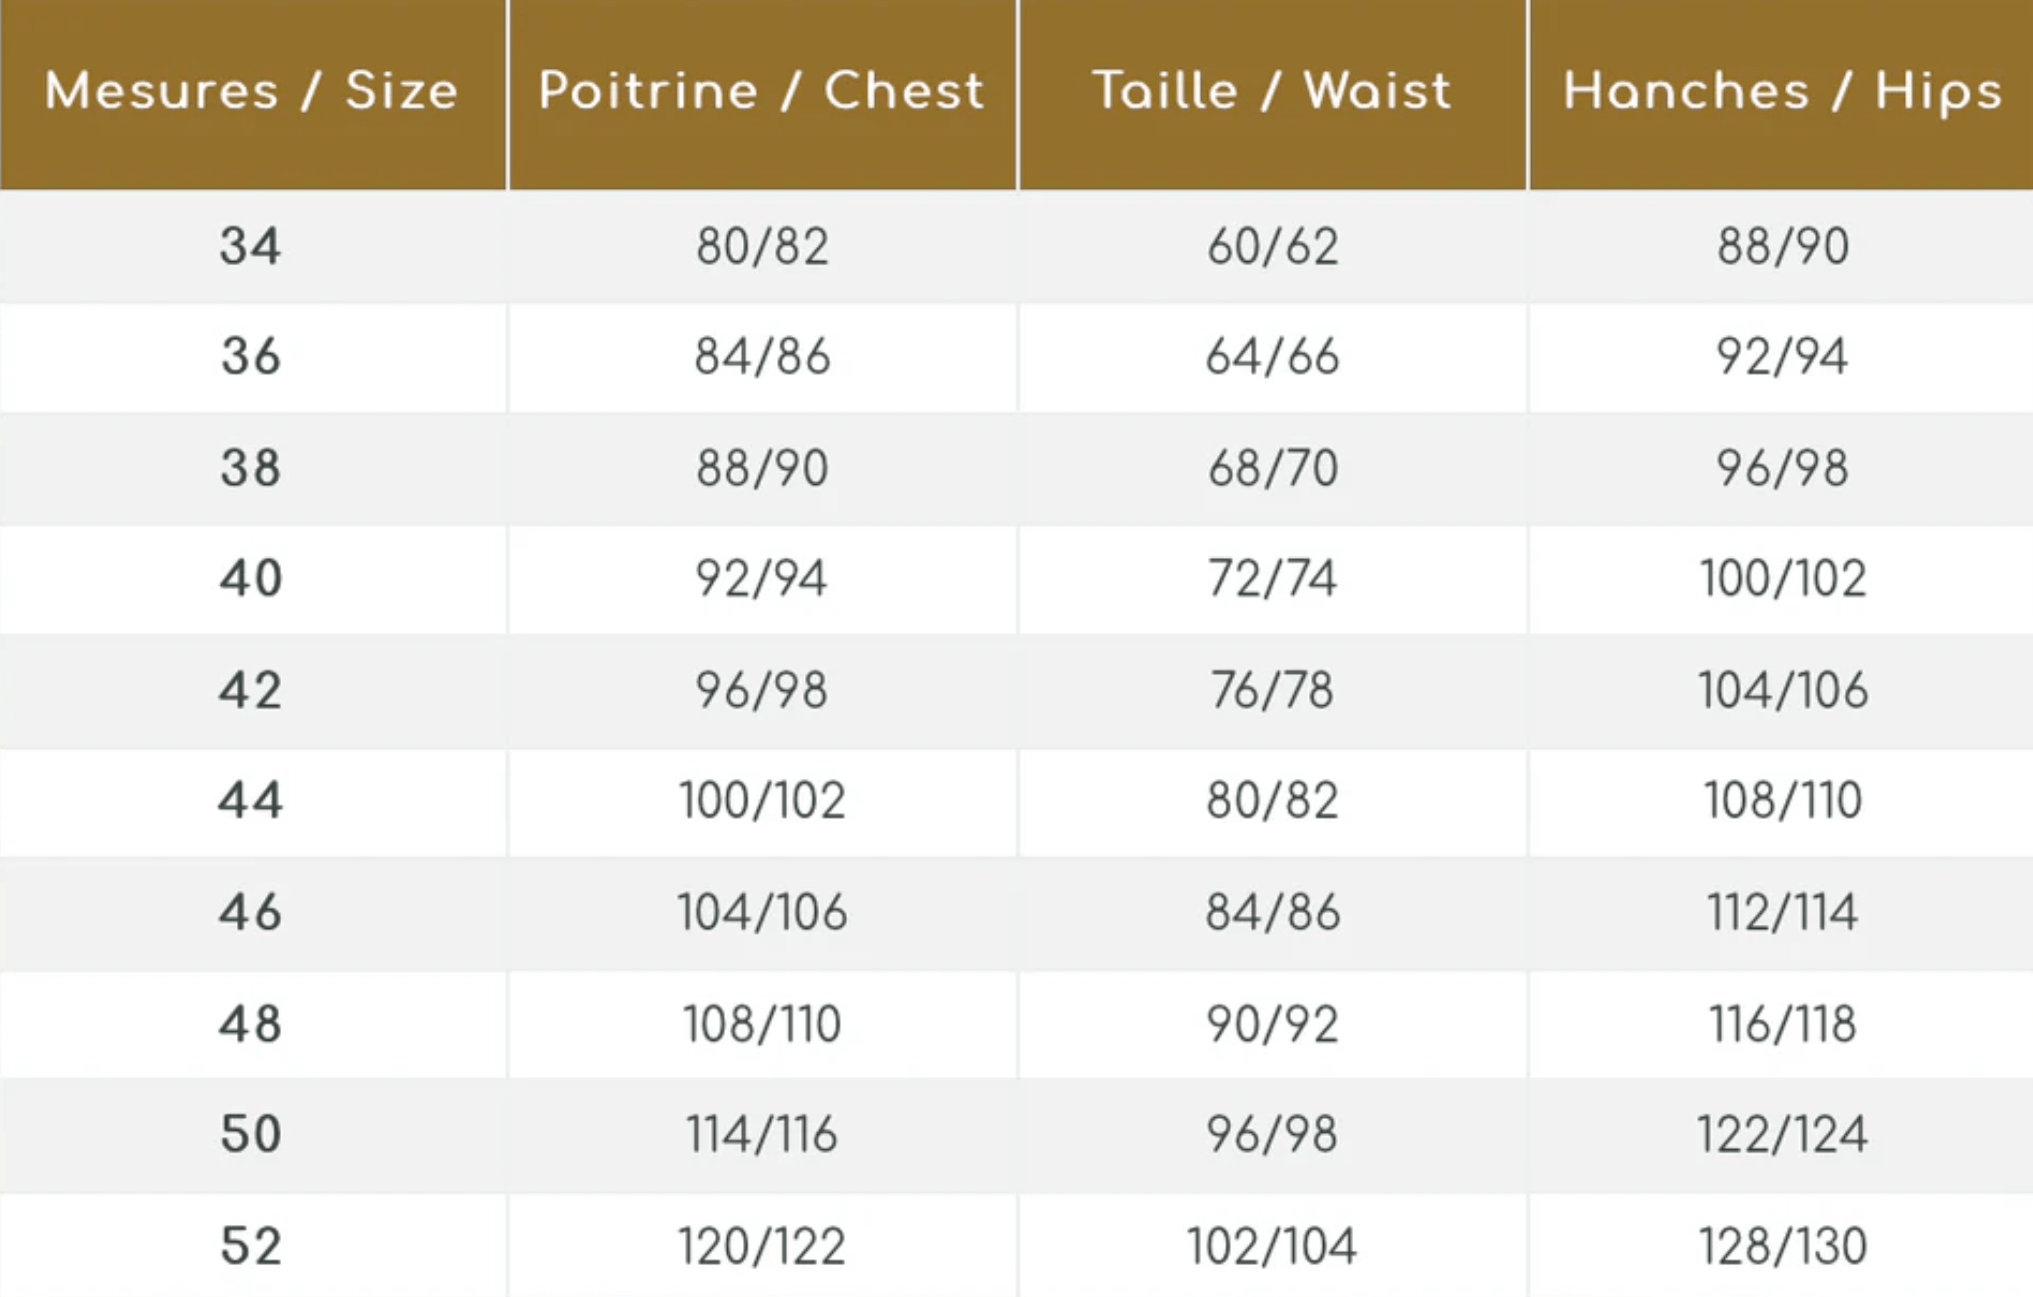2033x1297 pixels.
Task: Click hips value 104/106 for size 42
Action: tap(1782, 690)
